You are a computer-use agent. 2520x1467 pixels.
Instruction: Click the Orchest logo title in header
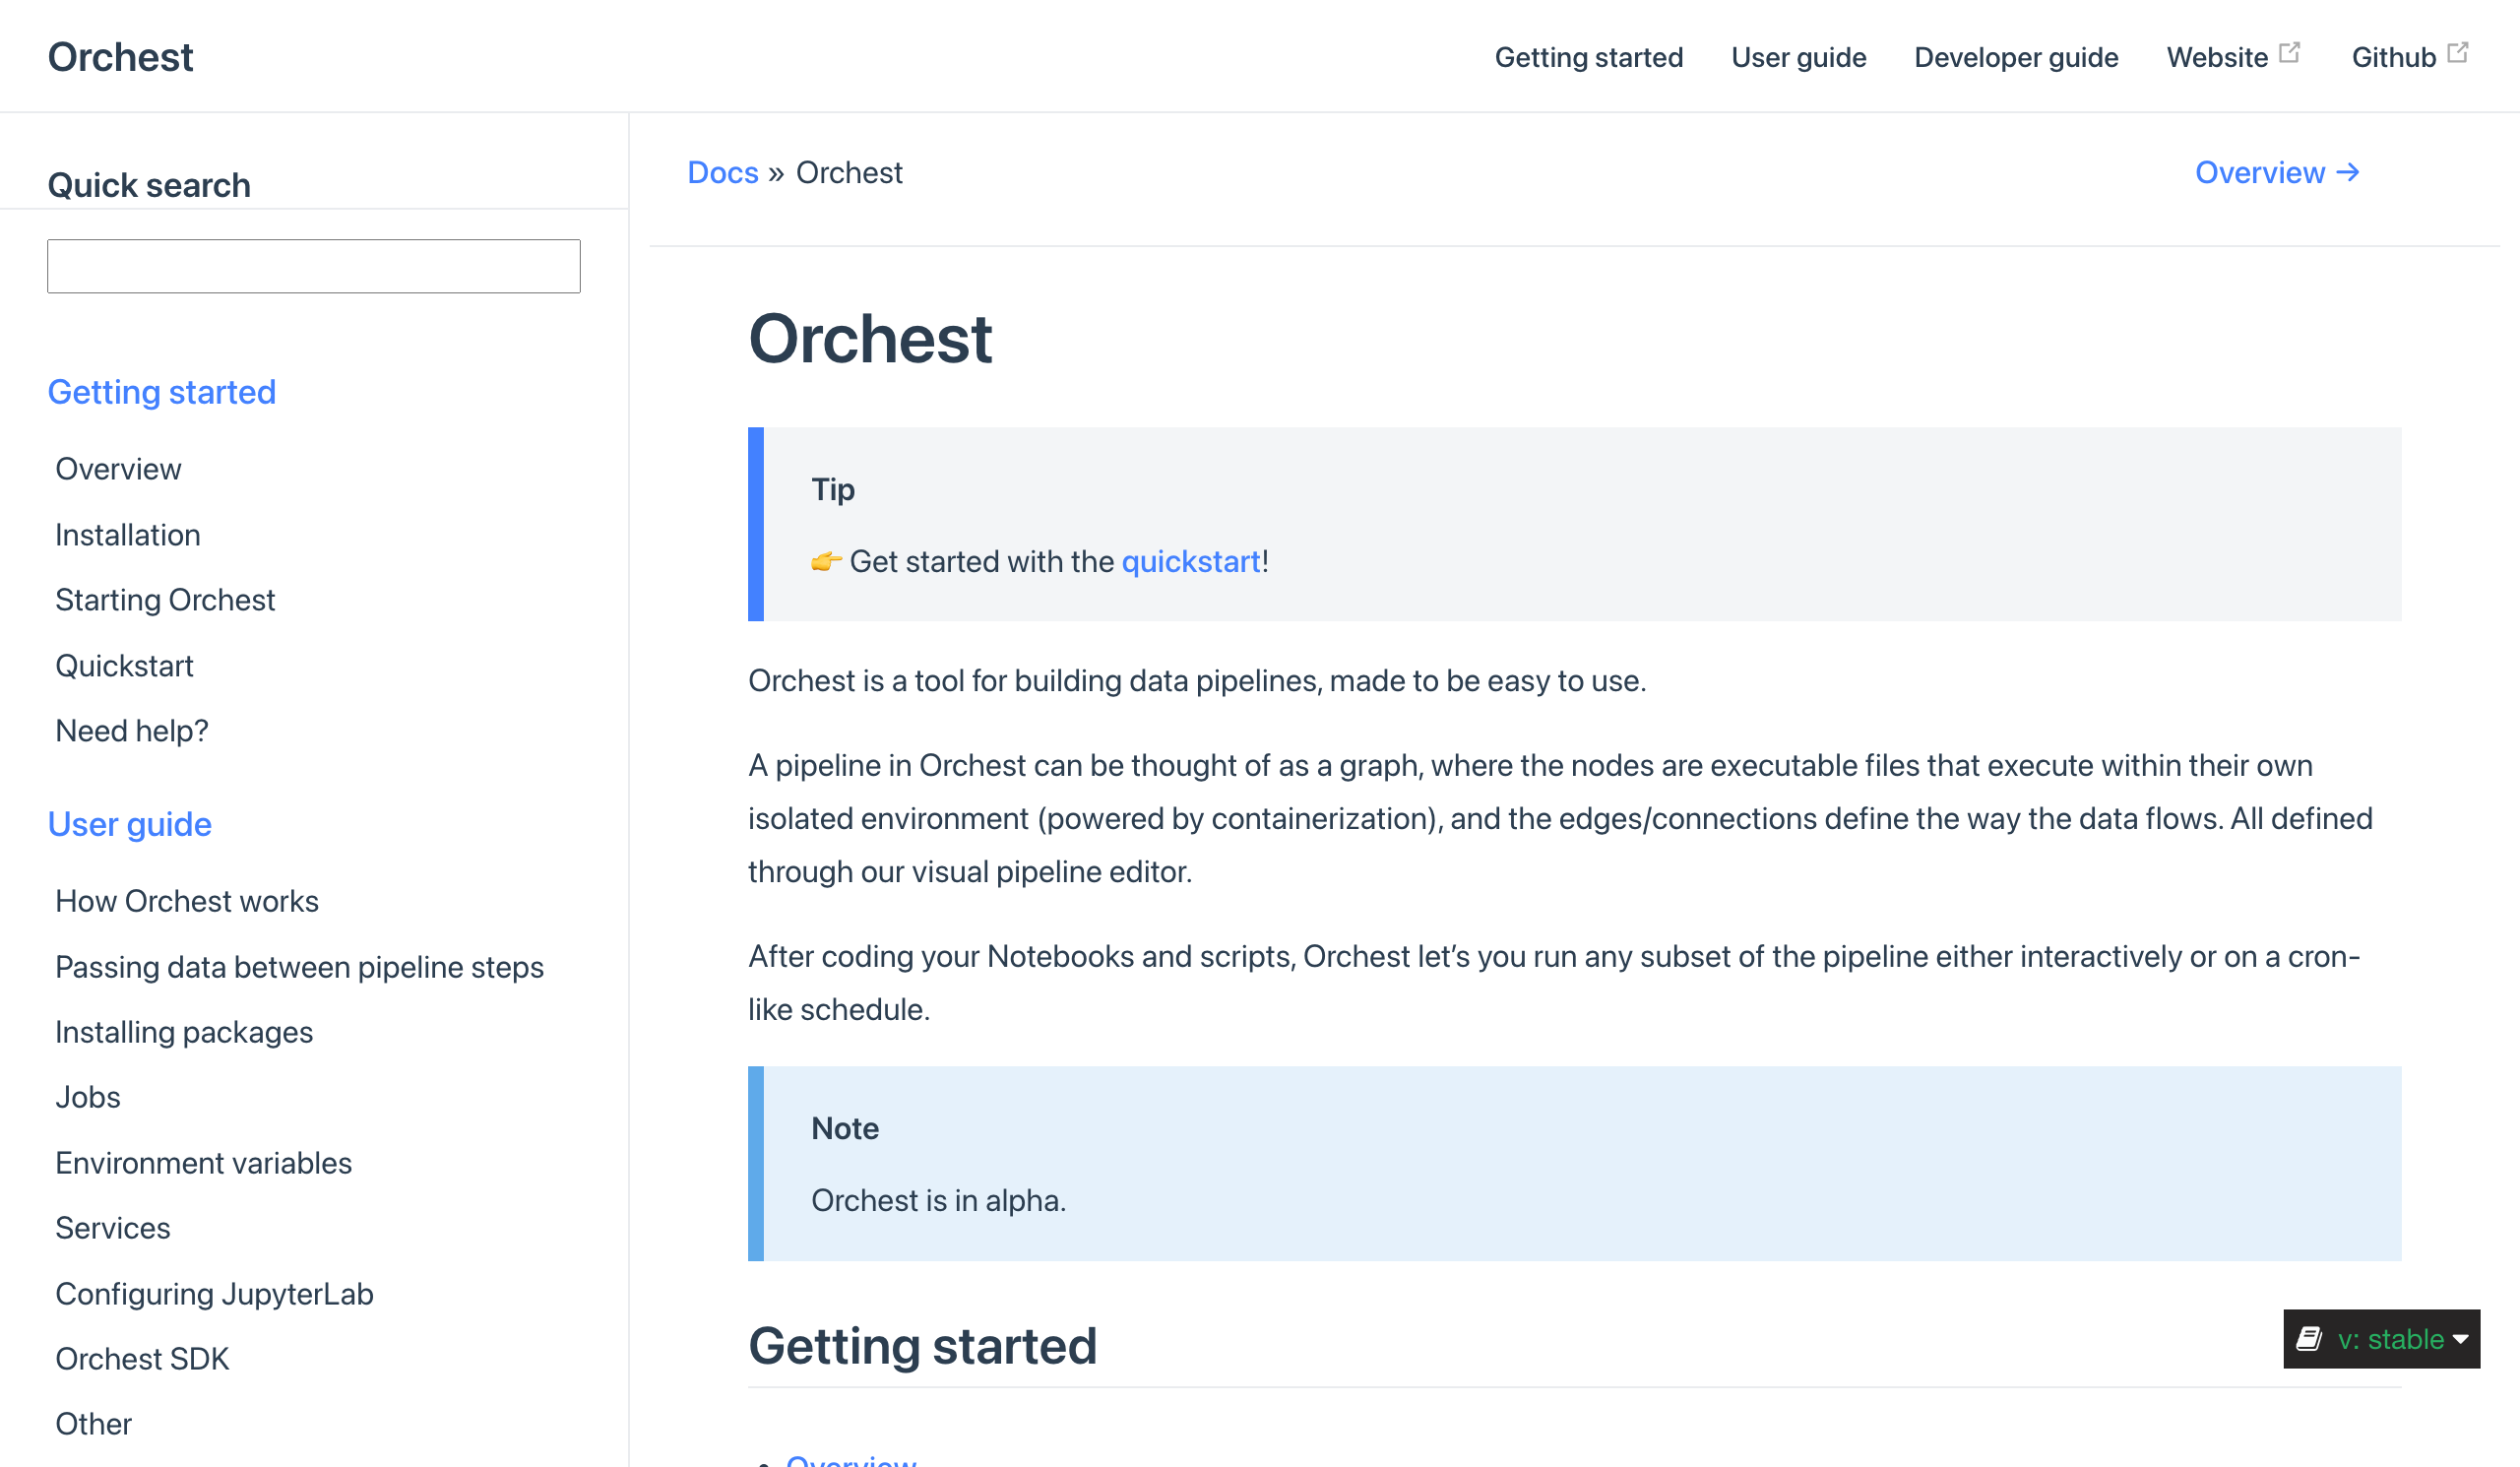click(x=120, y=57)
